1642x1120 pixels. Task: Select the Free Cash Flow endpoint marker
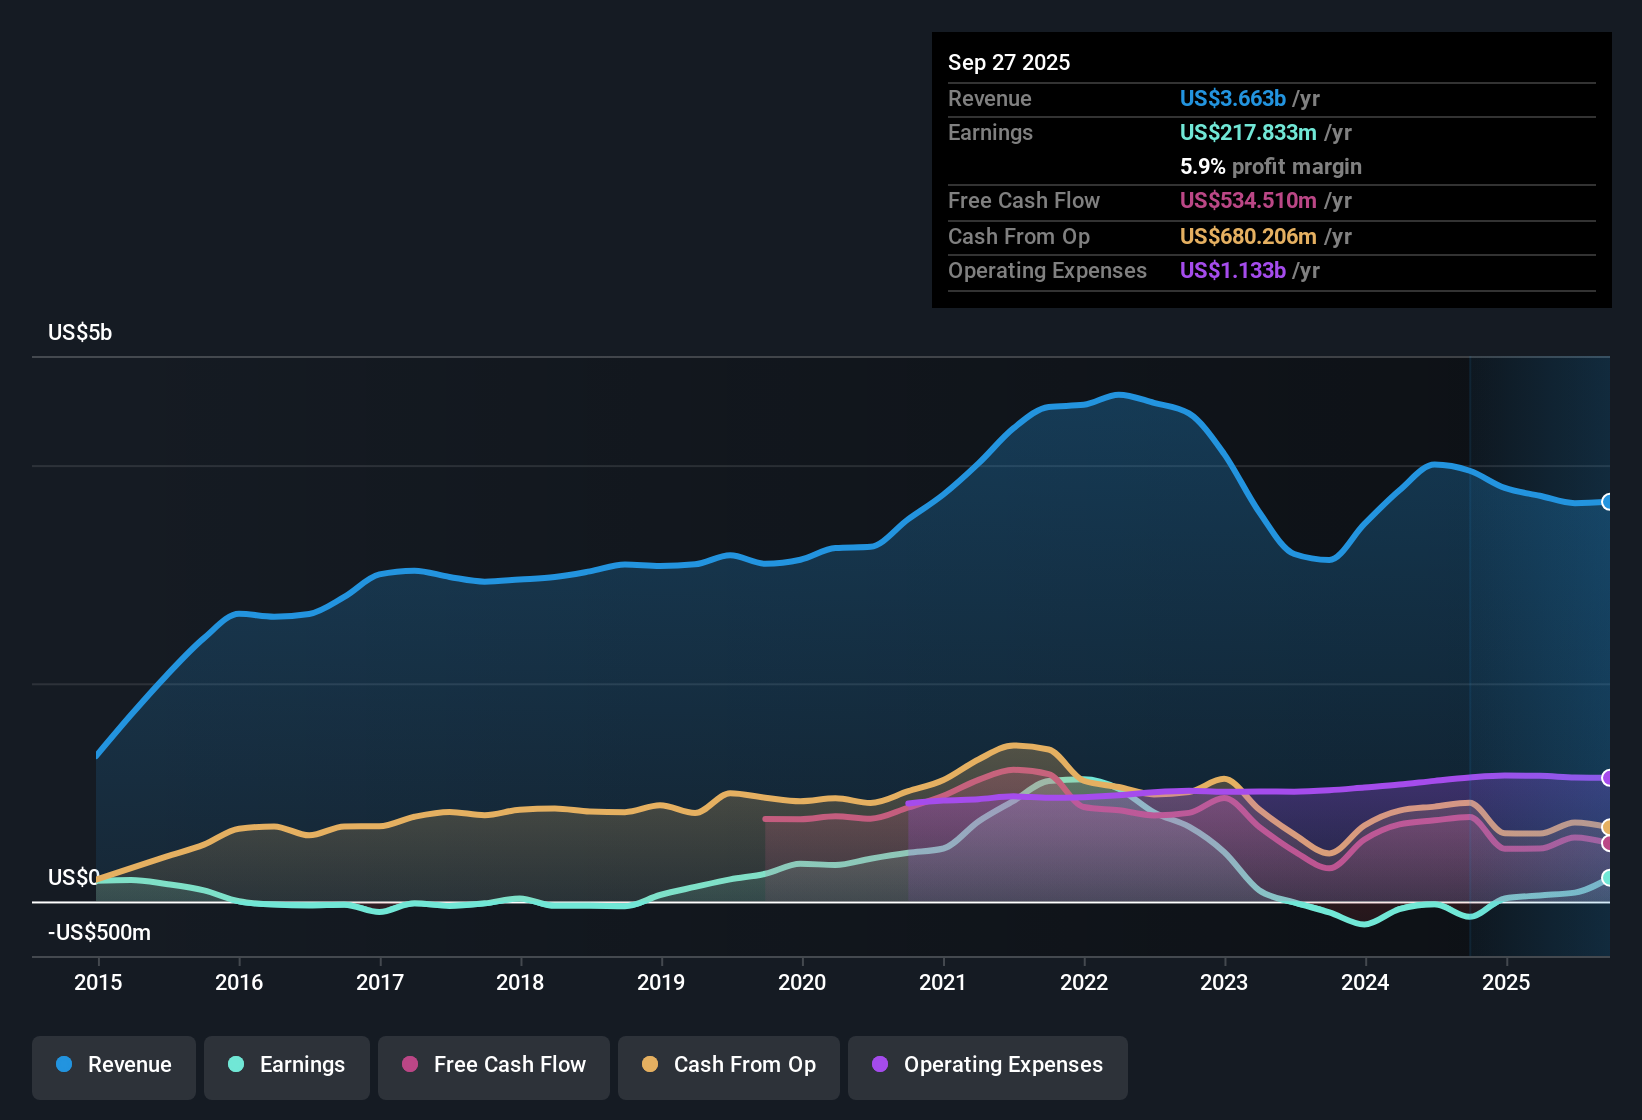coord(1608,843)
